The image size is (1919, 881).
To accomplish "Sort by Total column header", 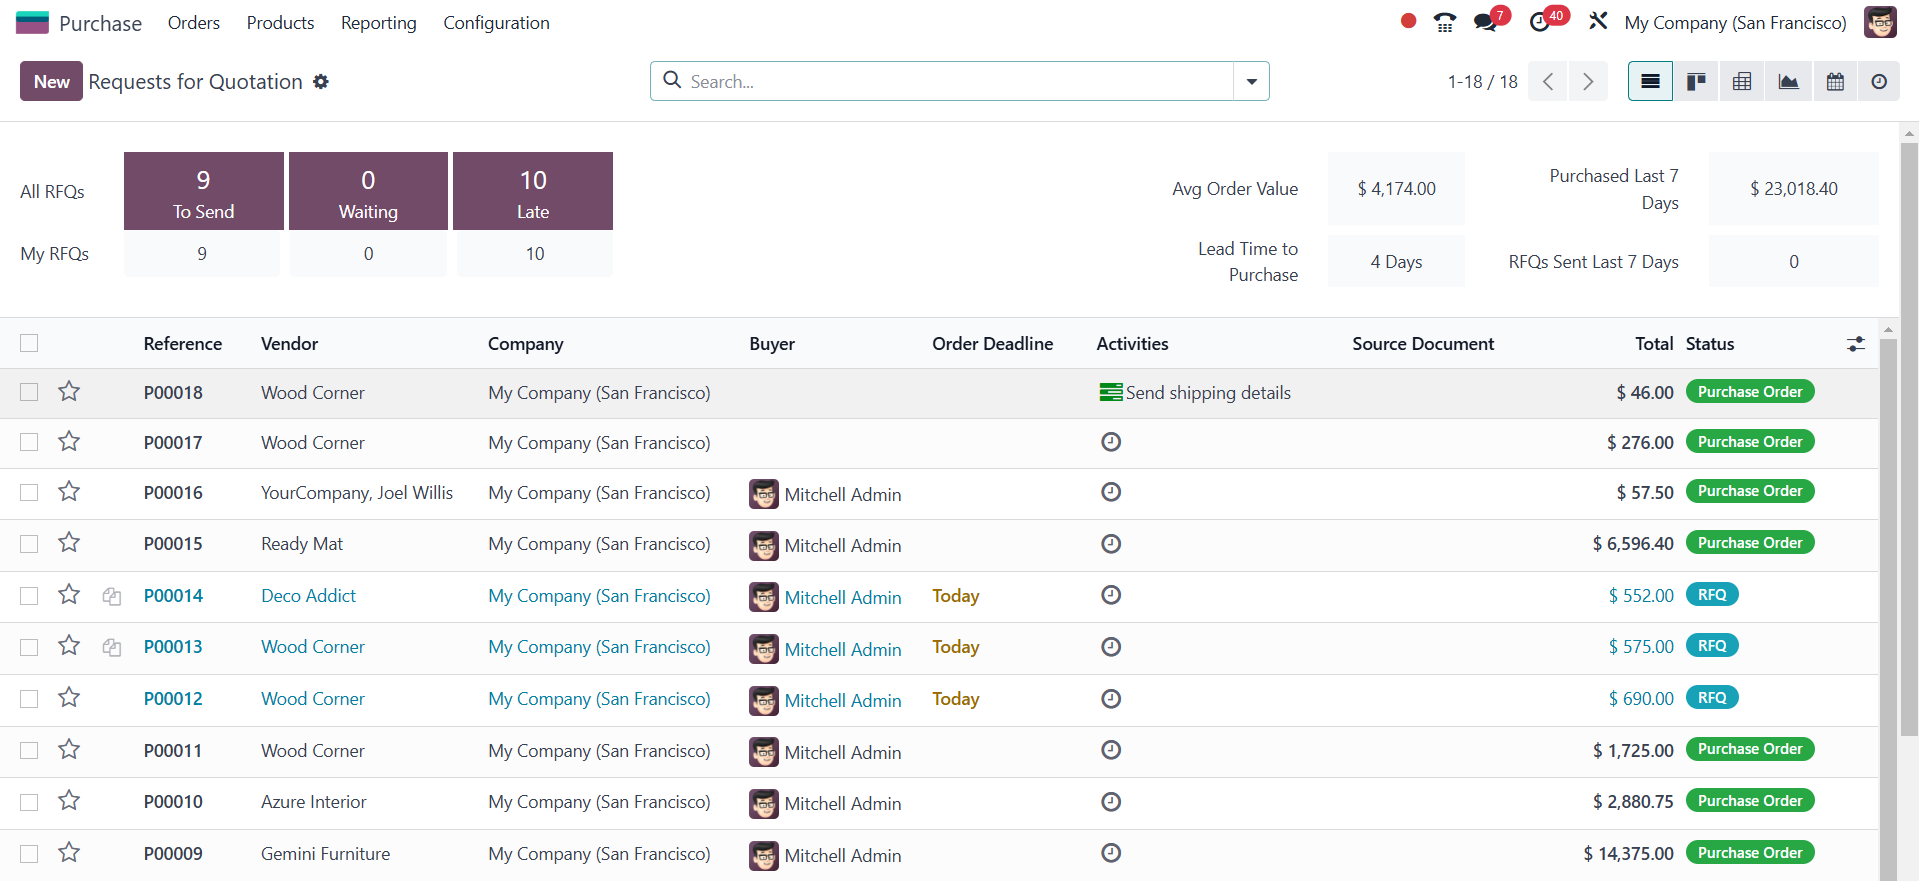I will pyautogui.click(x=1654, y=344).
